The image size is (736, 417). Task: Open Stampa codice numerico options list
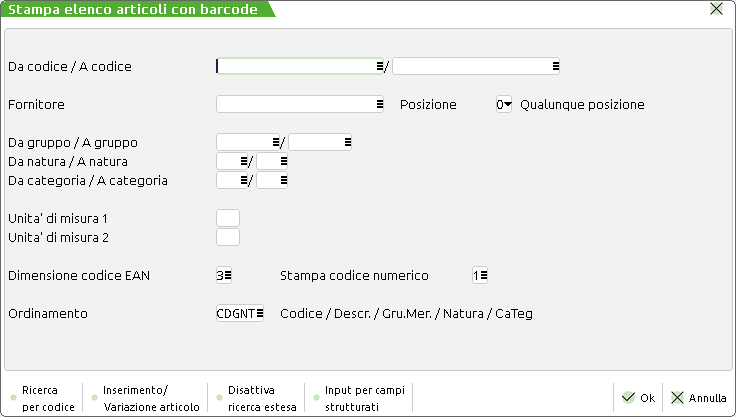tap(484, 275)
